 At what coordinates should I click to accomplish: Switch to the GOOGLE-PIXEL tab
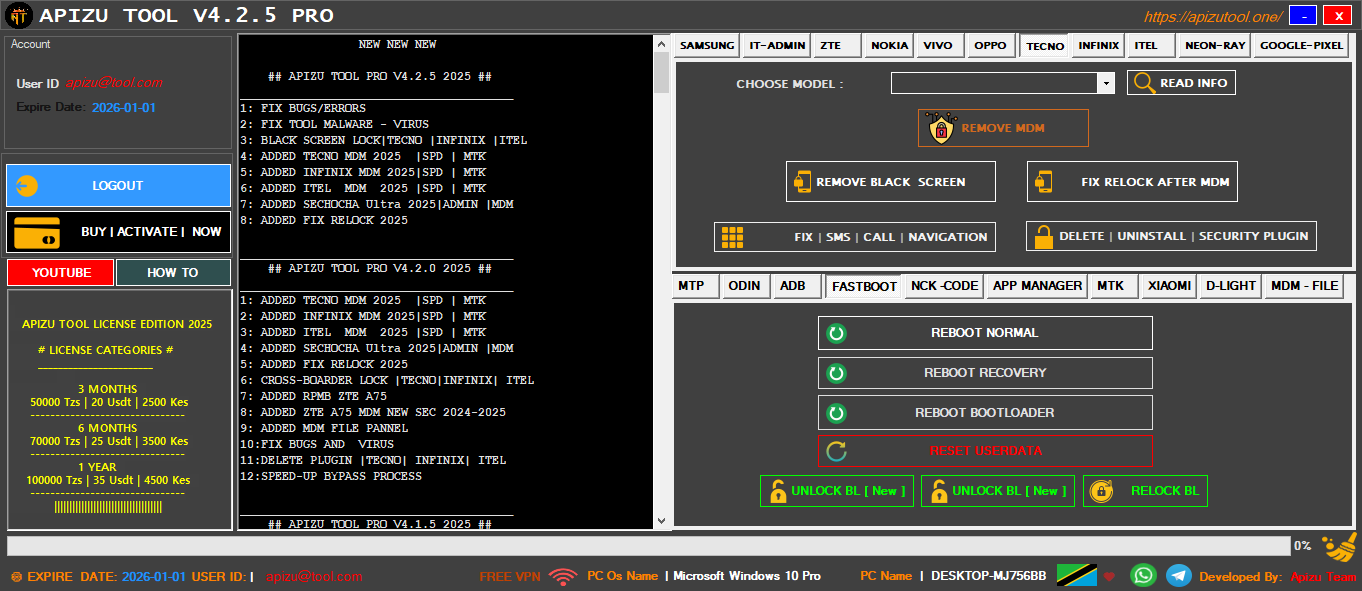(1302, 45)
